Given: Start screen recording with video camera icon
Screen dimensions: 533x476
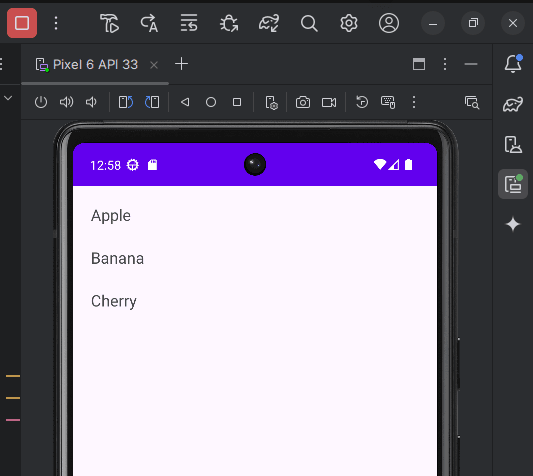Looking at the screenshot, I should (x=329, y=102).
